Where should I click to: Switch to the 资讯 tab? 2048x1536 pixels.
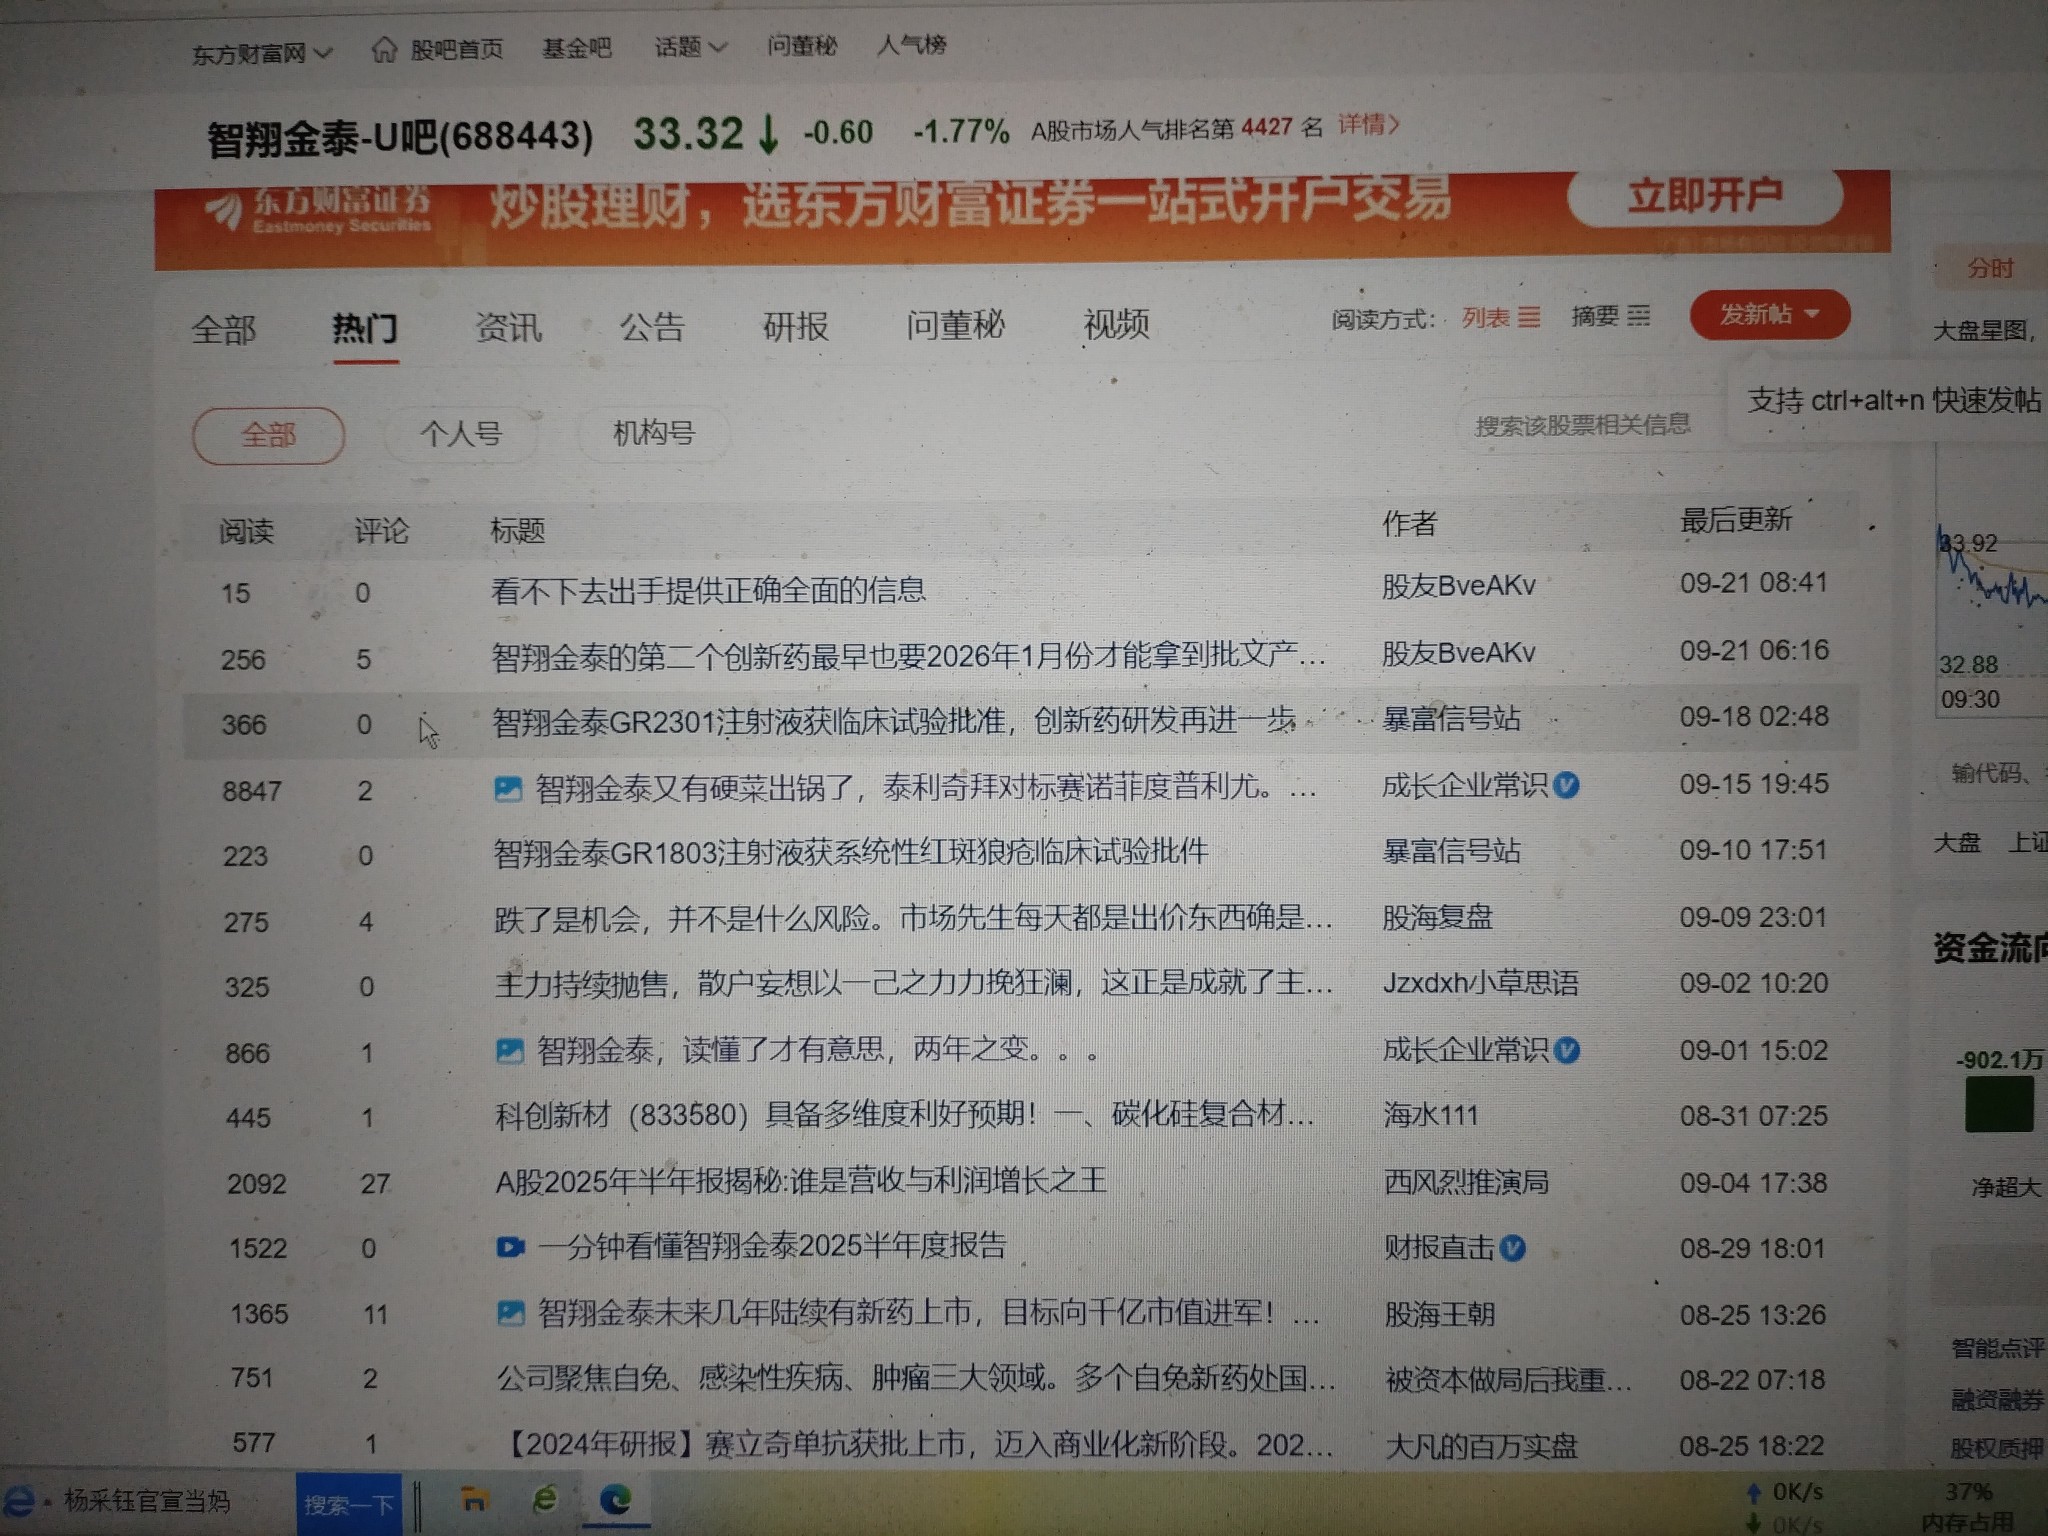click(508, 327)
